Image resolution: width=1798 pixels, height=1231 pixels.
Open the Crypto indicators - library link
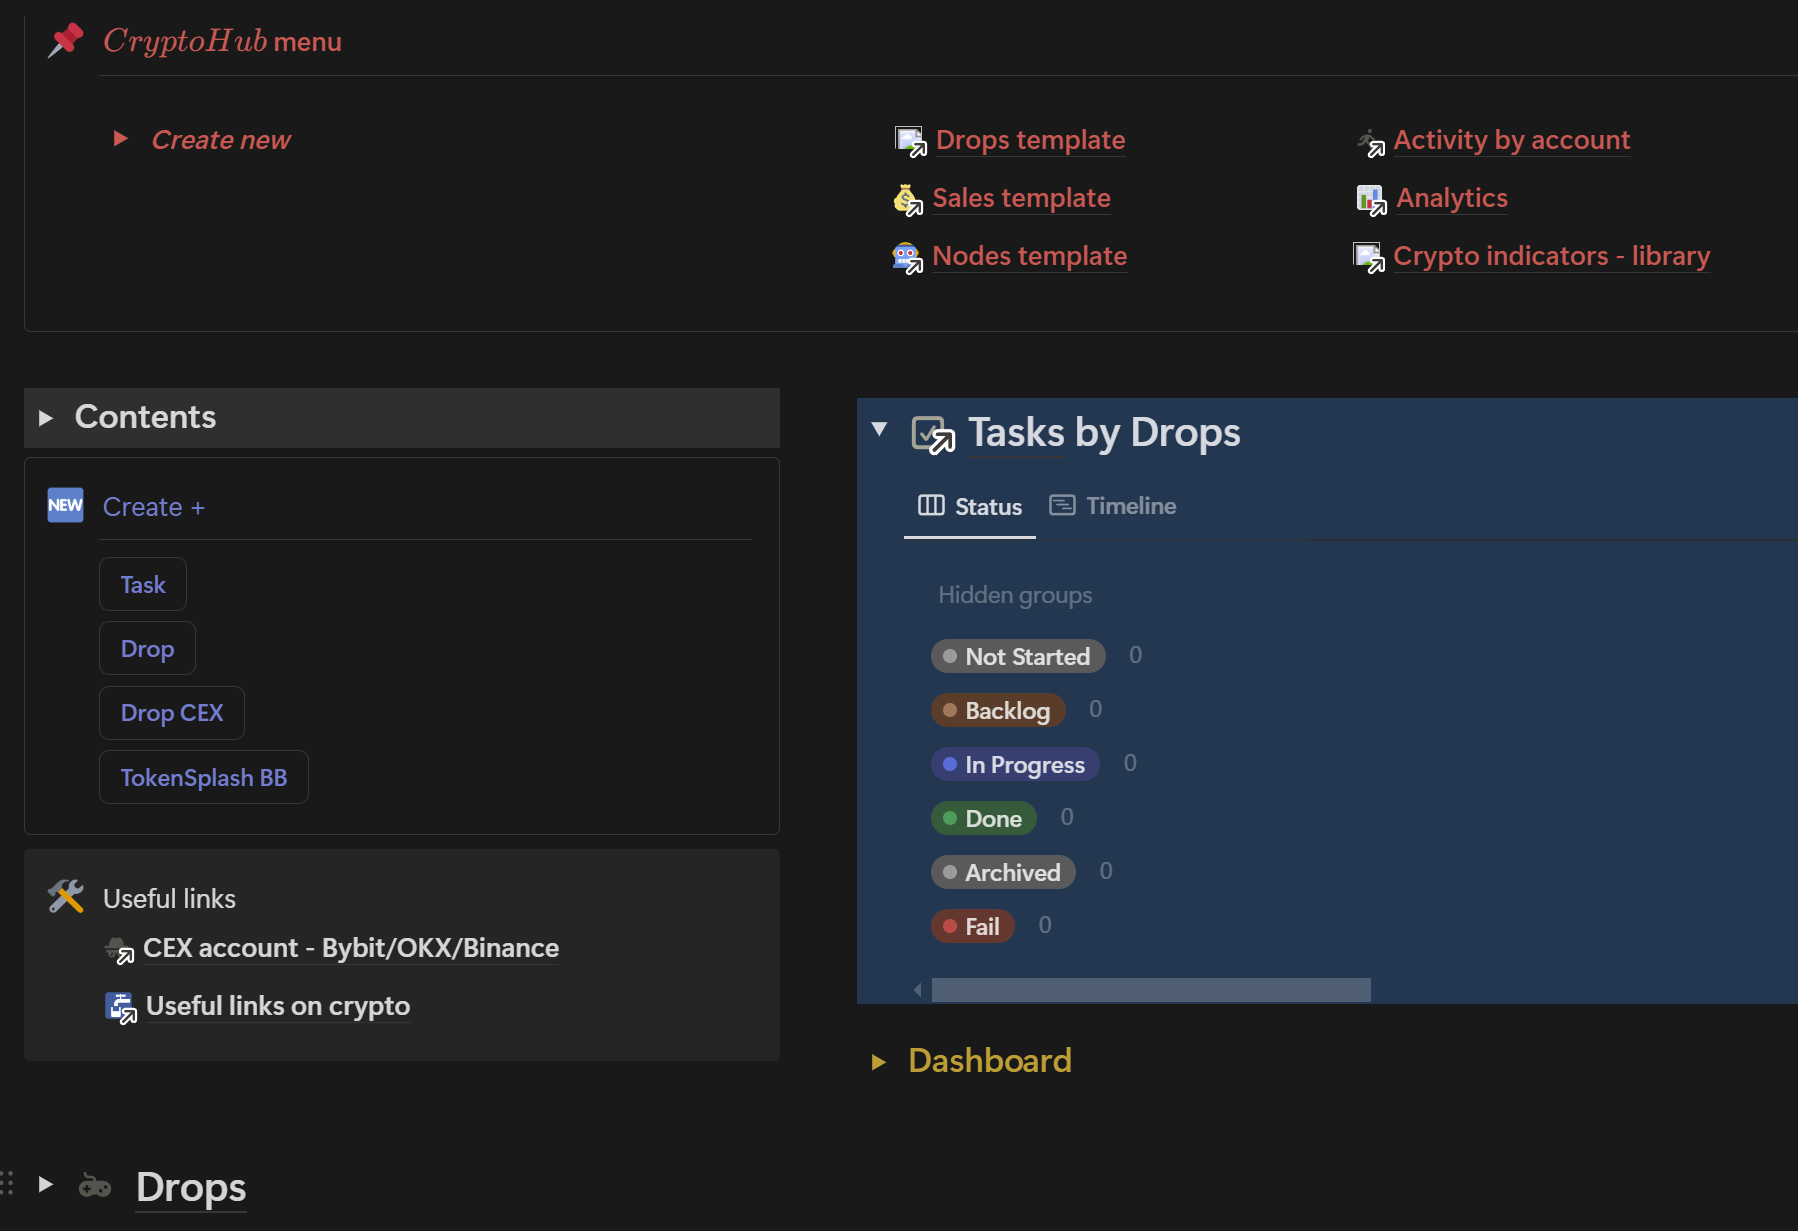(x=1550, y=256)
